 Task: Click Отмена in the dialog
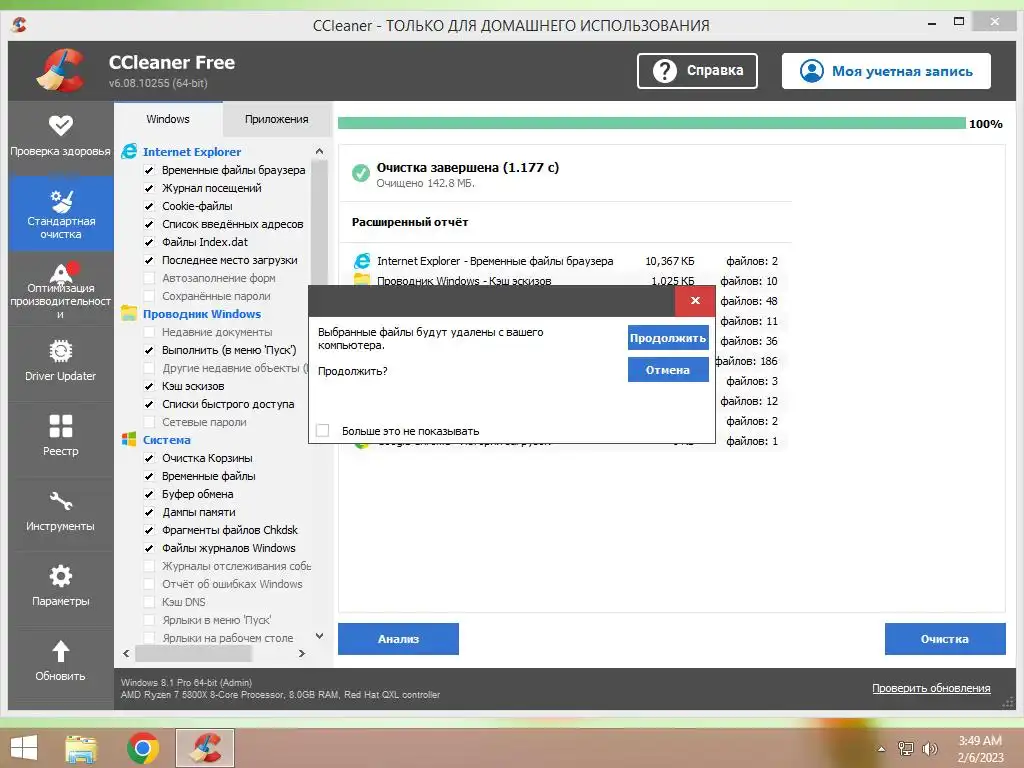[668, 370]
